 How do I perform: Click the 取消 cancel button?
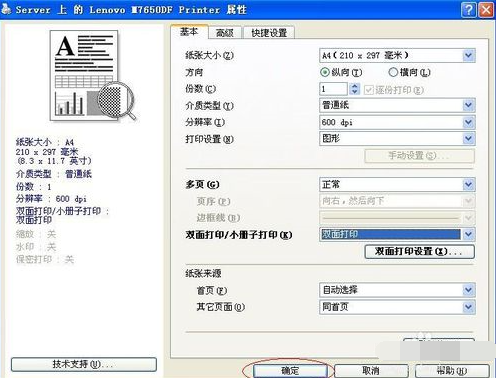[x=371, y=370]
